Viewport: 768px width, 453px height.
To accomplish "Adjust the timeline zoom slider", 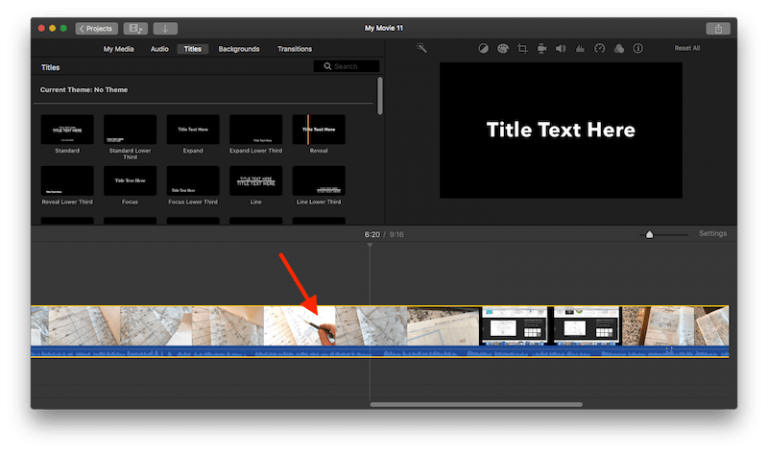I will 649,235.
